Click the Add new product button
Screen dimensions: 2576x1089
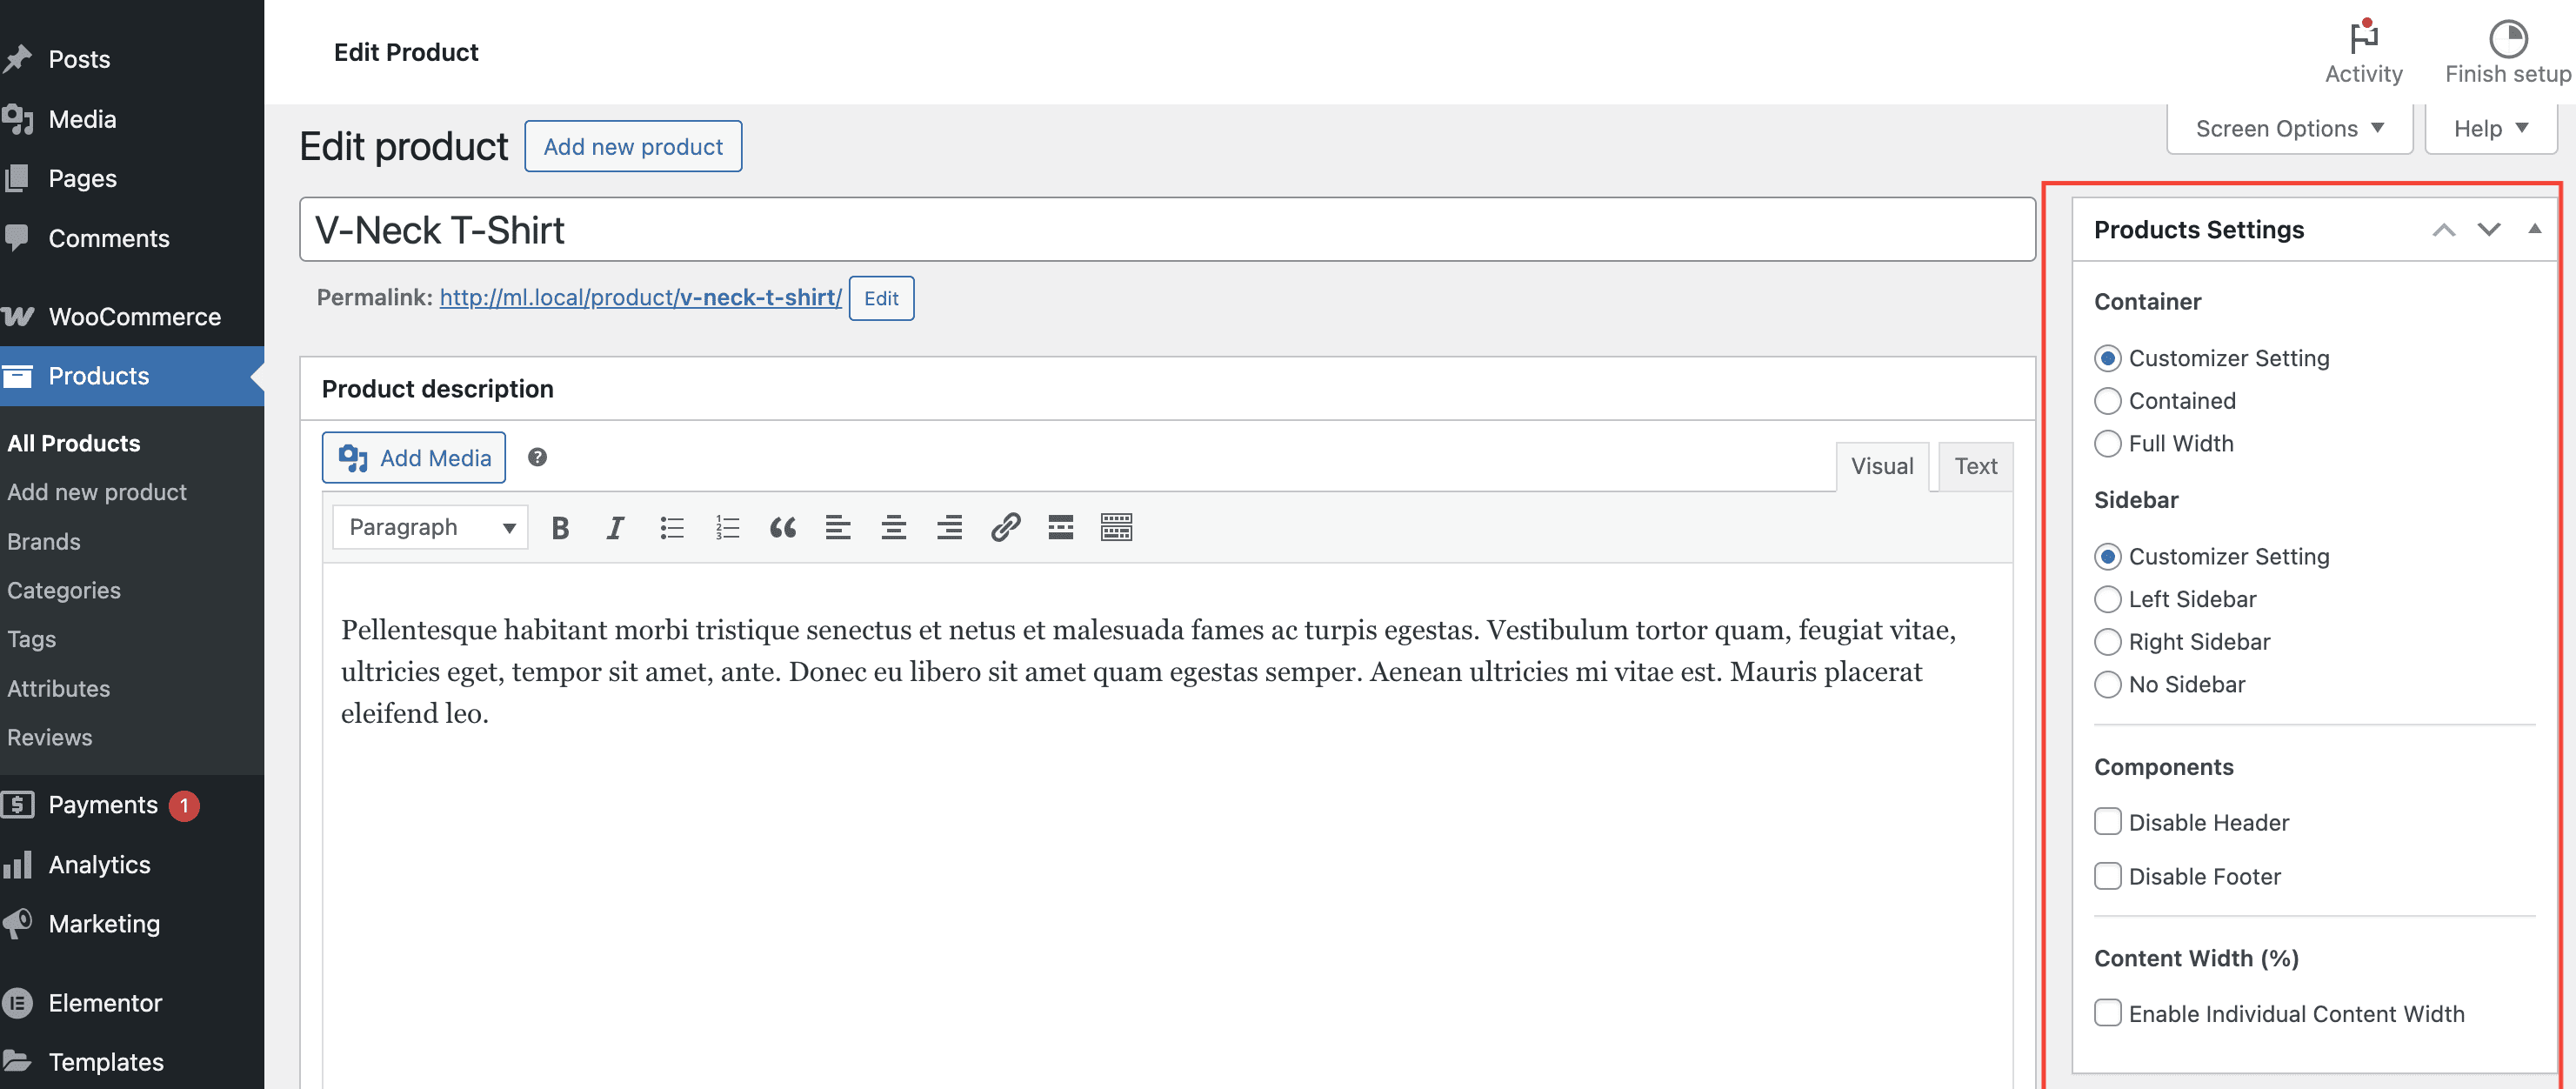click(x=632, y=147)
